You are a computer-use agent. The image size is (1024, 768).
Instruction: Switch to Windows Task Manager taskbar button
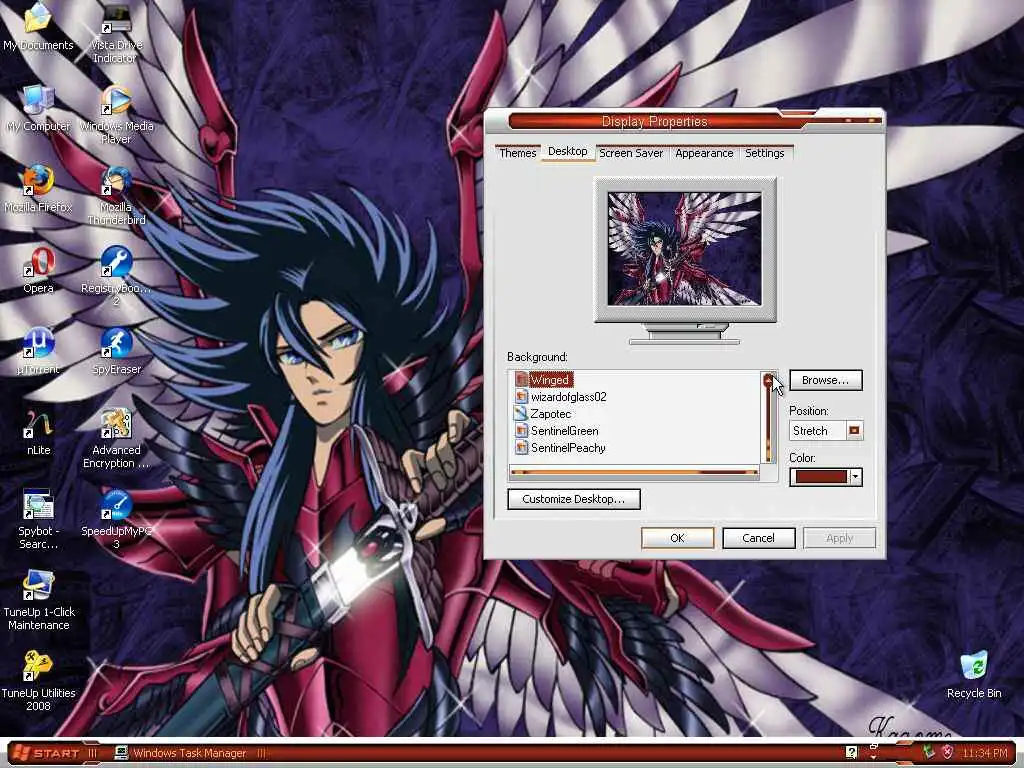pyautogui.click(x=180, y=753)
